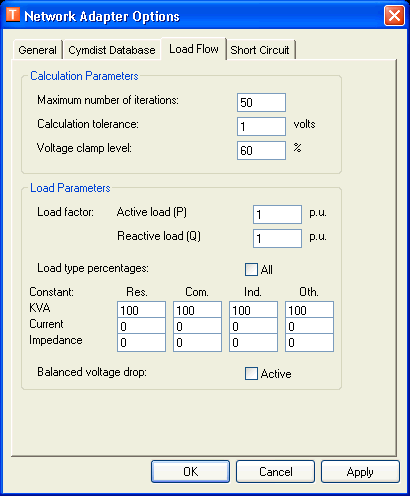The height and width of the screenshot is (496, 410).
Task: Open the Cymdist Database tab
Action: [112, 50]
